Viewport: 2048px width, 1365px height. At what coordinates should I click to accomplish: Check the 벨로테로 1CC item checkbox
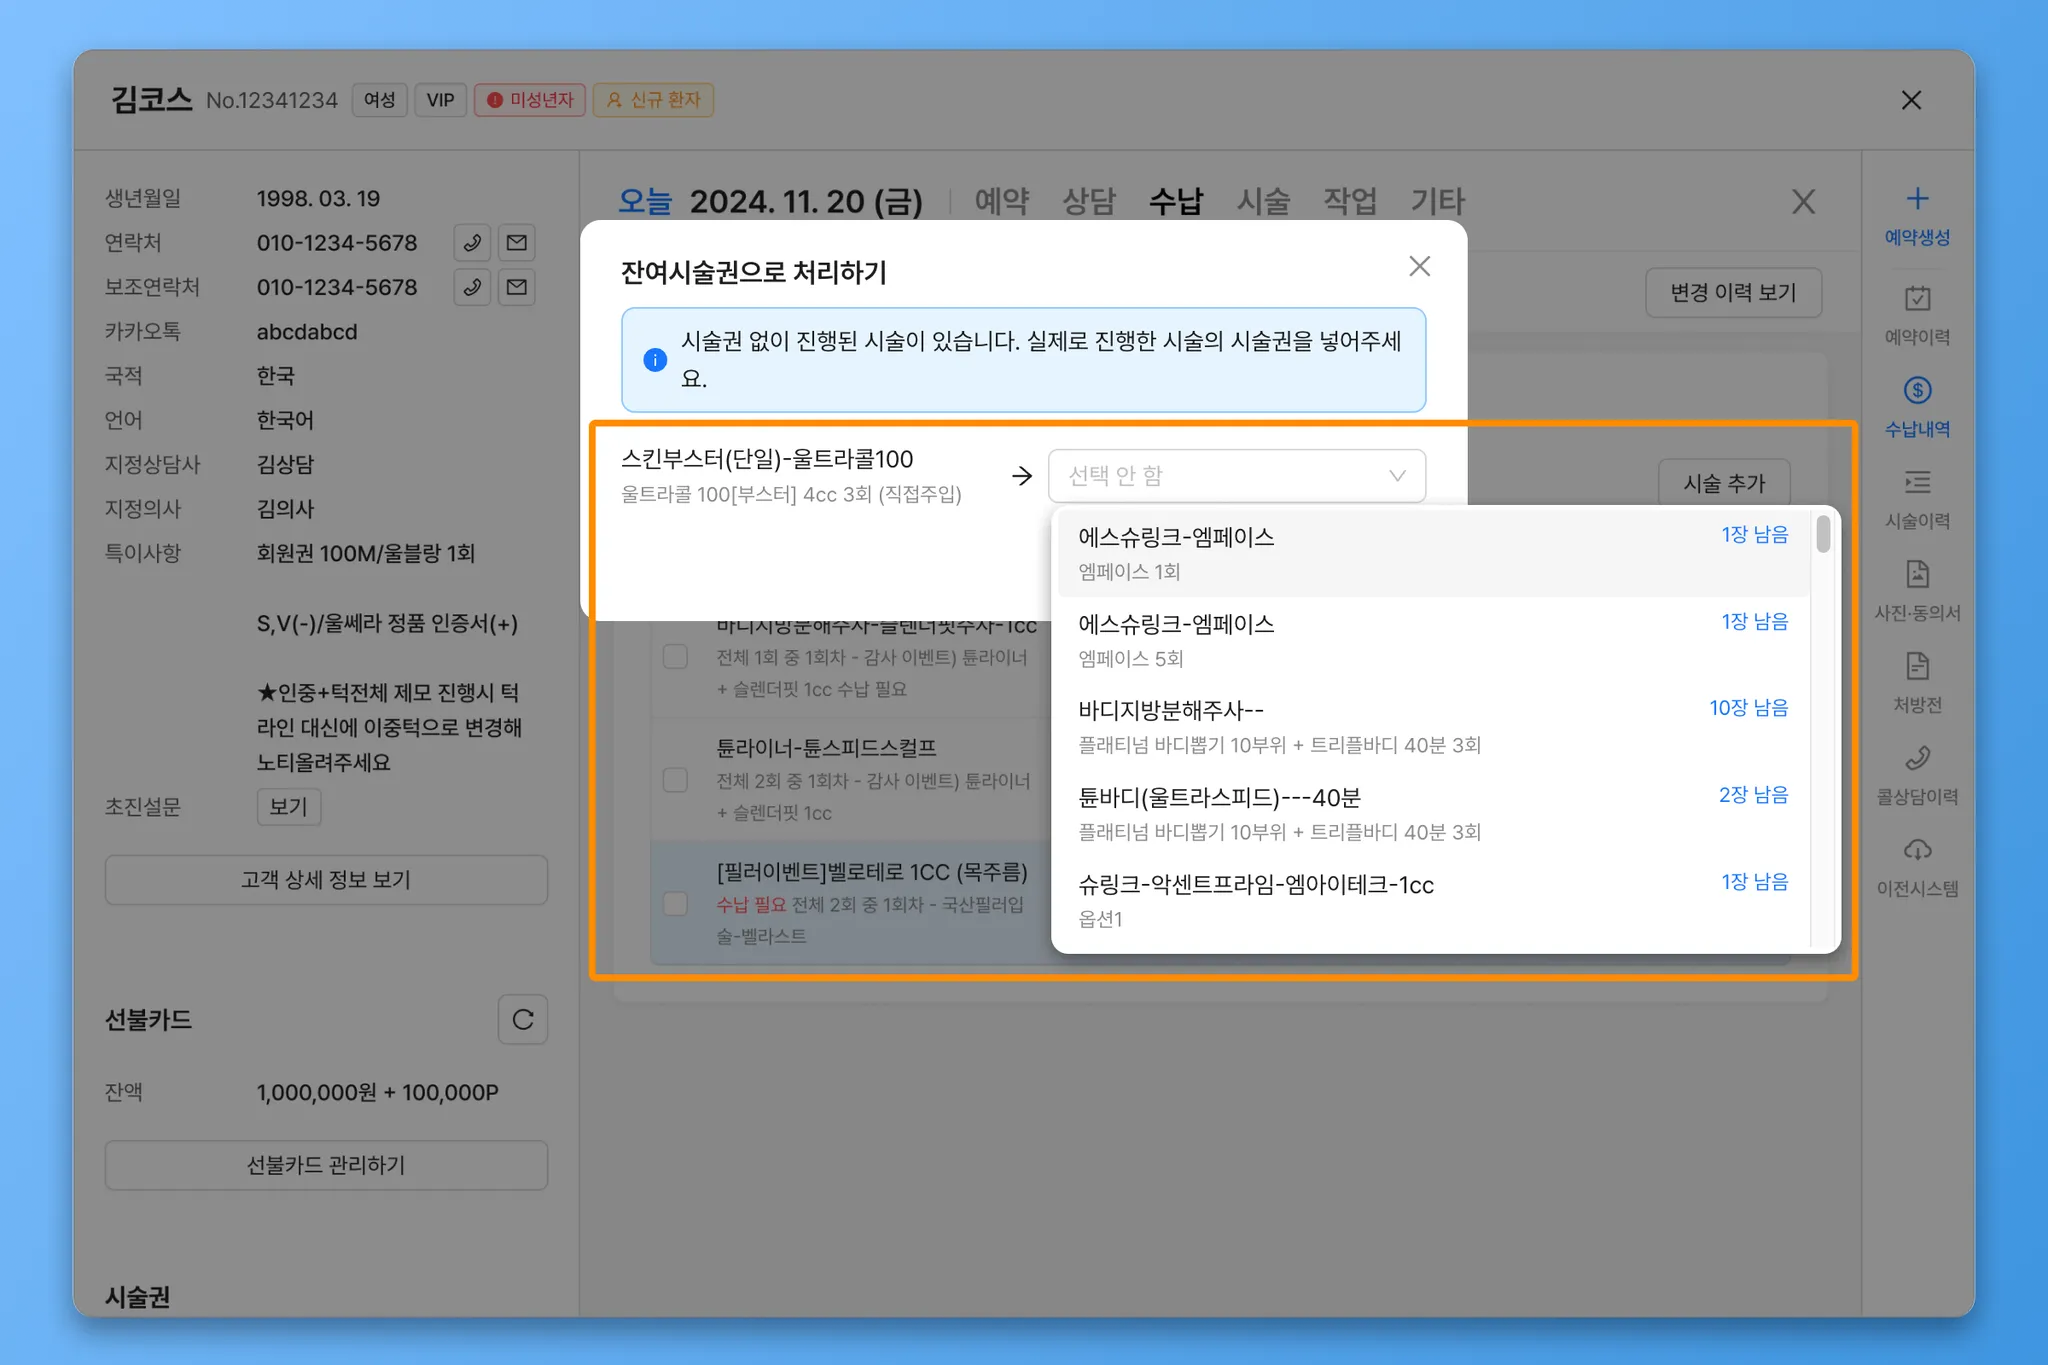pyautogui.click(x=676, y=904)
